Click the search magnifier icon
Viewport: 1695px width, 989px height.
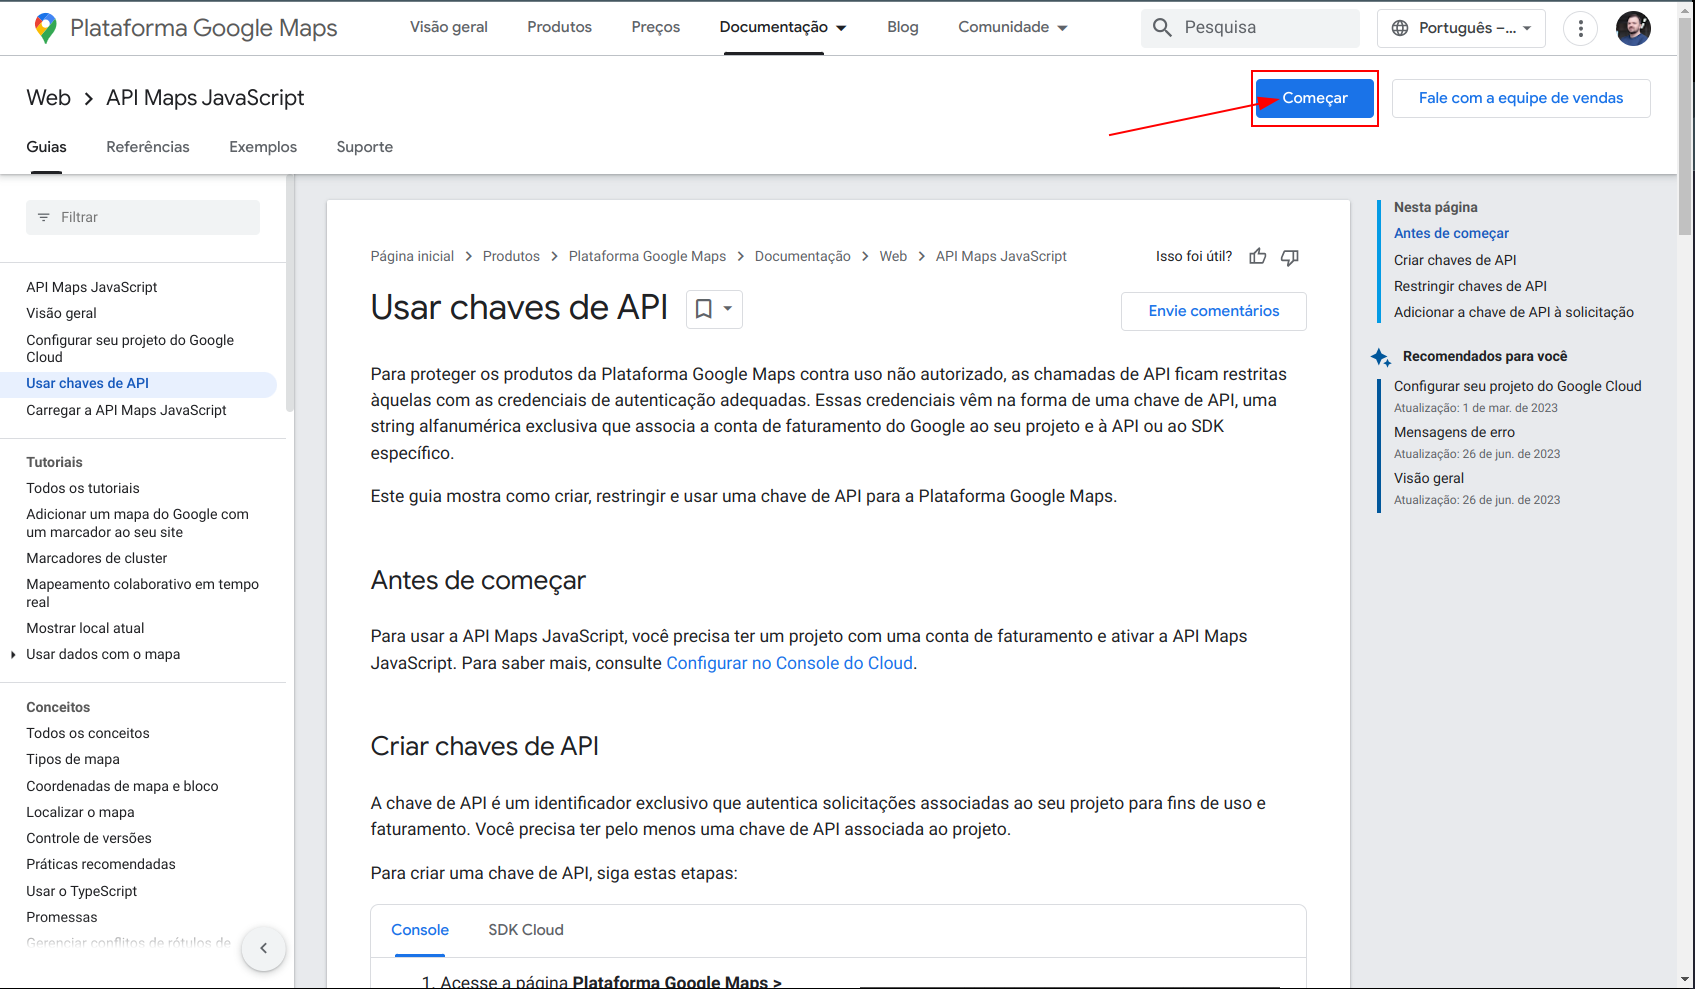[x=1162, y=28]
